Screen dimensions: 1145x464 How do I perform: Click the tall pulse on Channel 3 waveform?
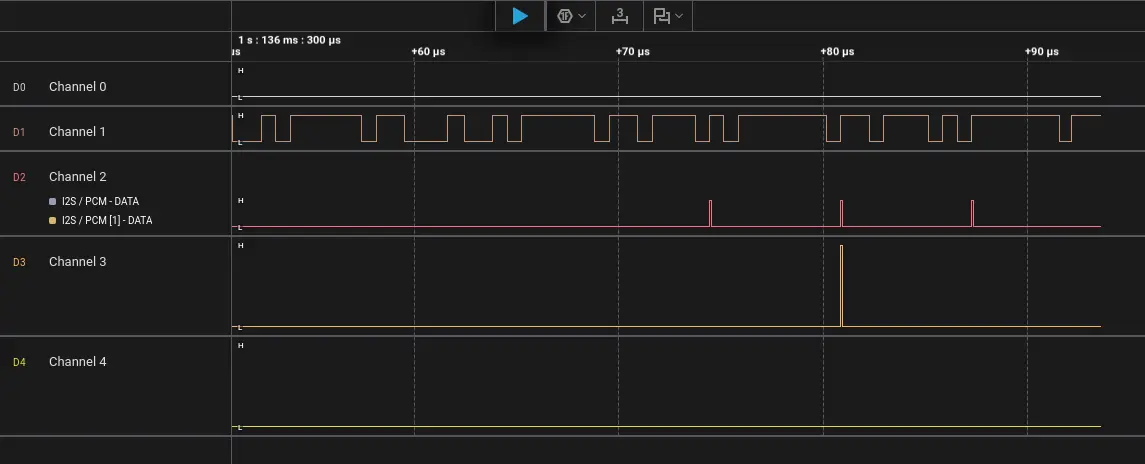tap(842, 285)
